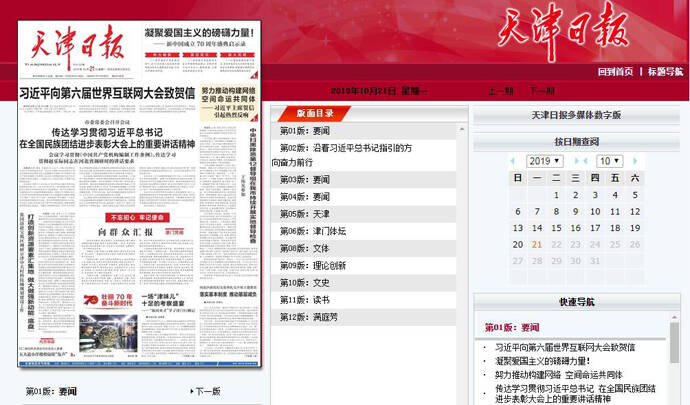Pick October 6 on the calendar
690x405 pixels.
518,212
